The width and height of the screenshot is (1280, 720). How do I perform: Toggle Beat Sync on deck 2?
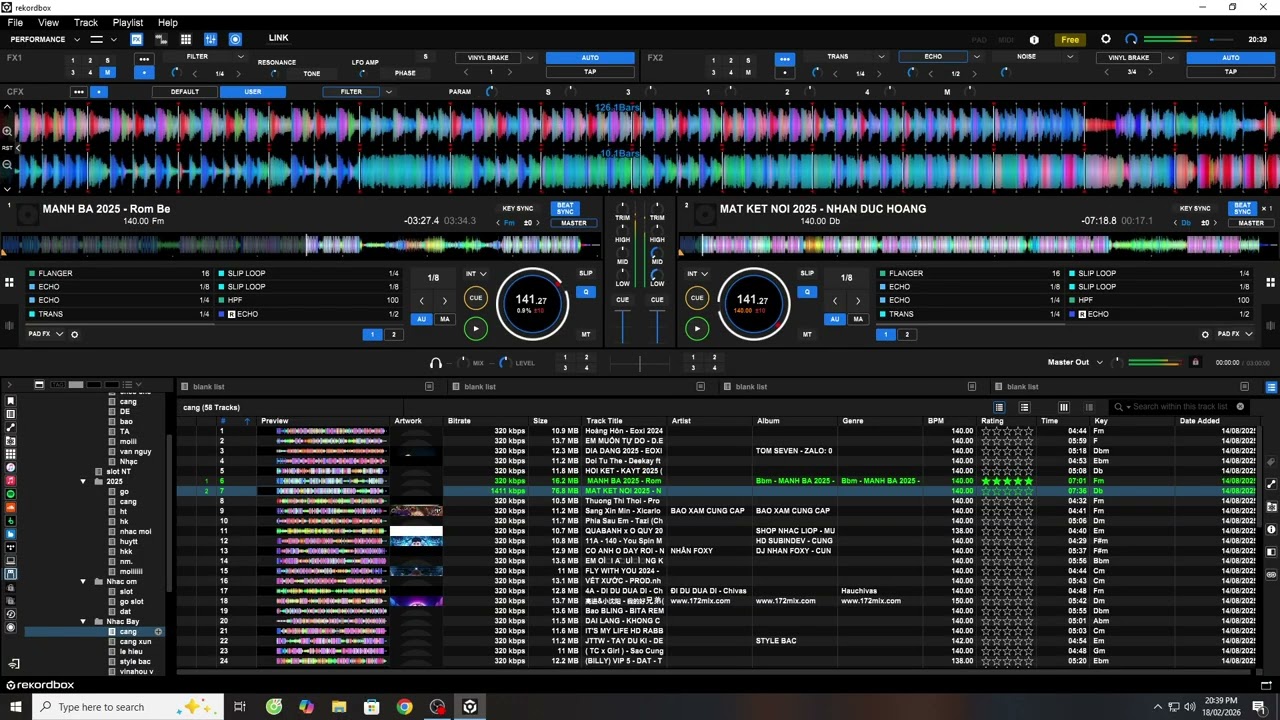click(1243, 208)
